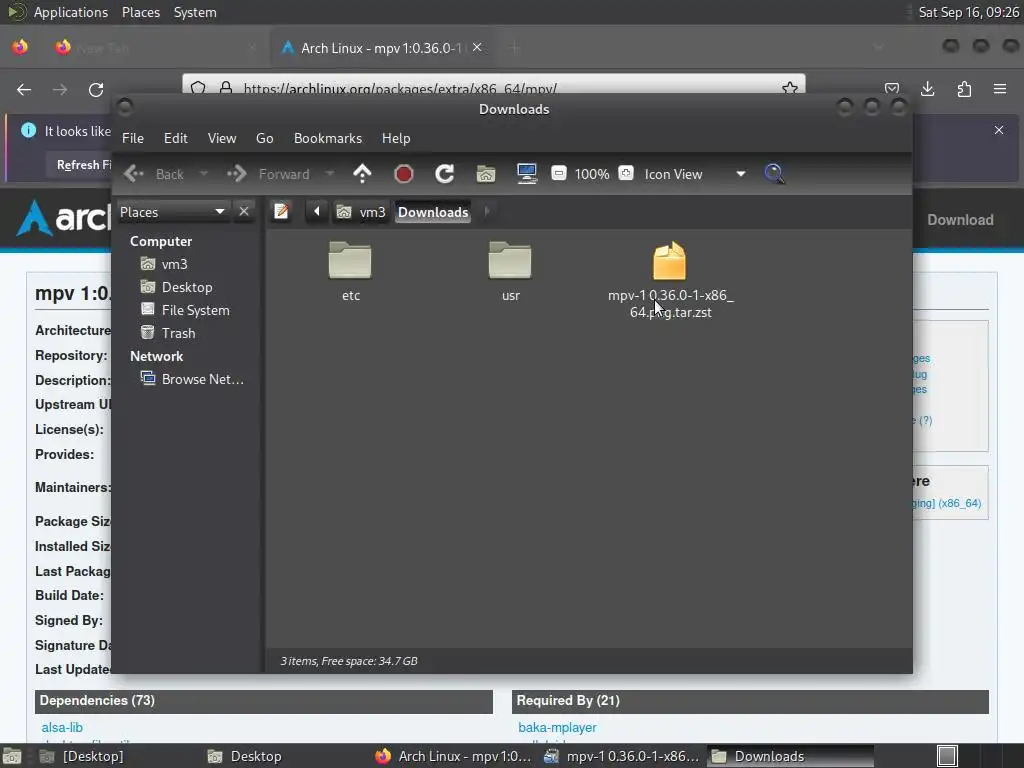Bookmark page with star icon
The image size is (1024, 768).
click(790, 88)
